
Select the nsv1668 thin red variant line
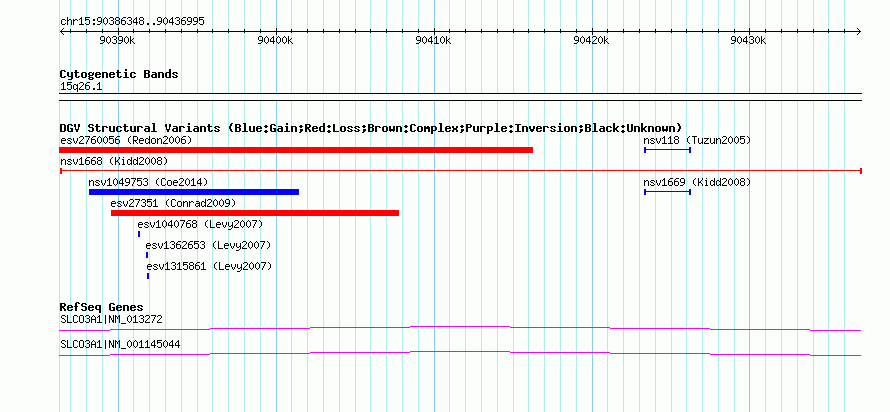[x=460, y=171]
